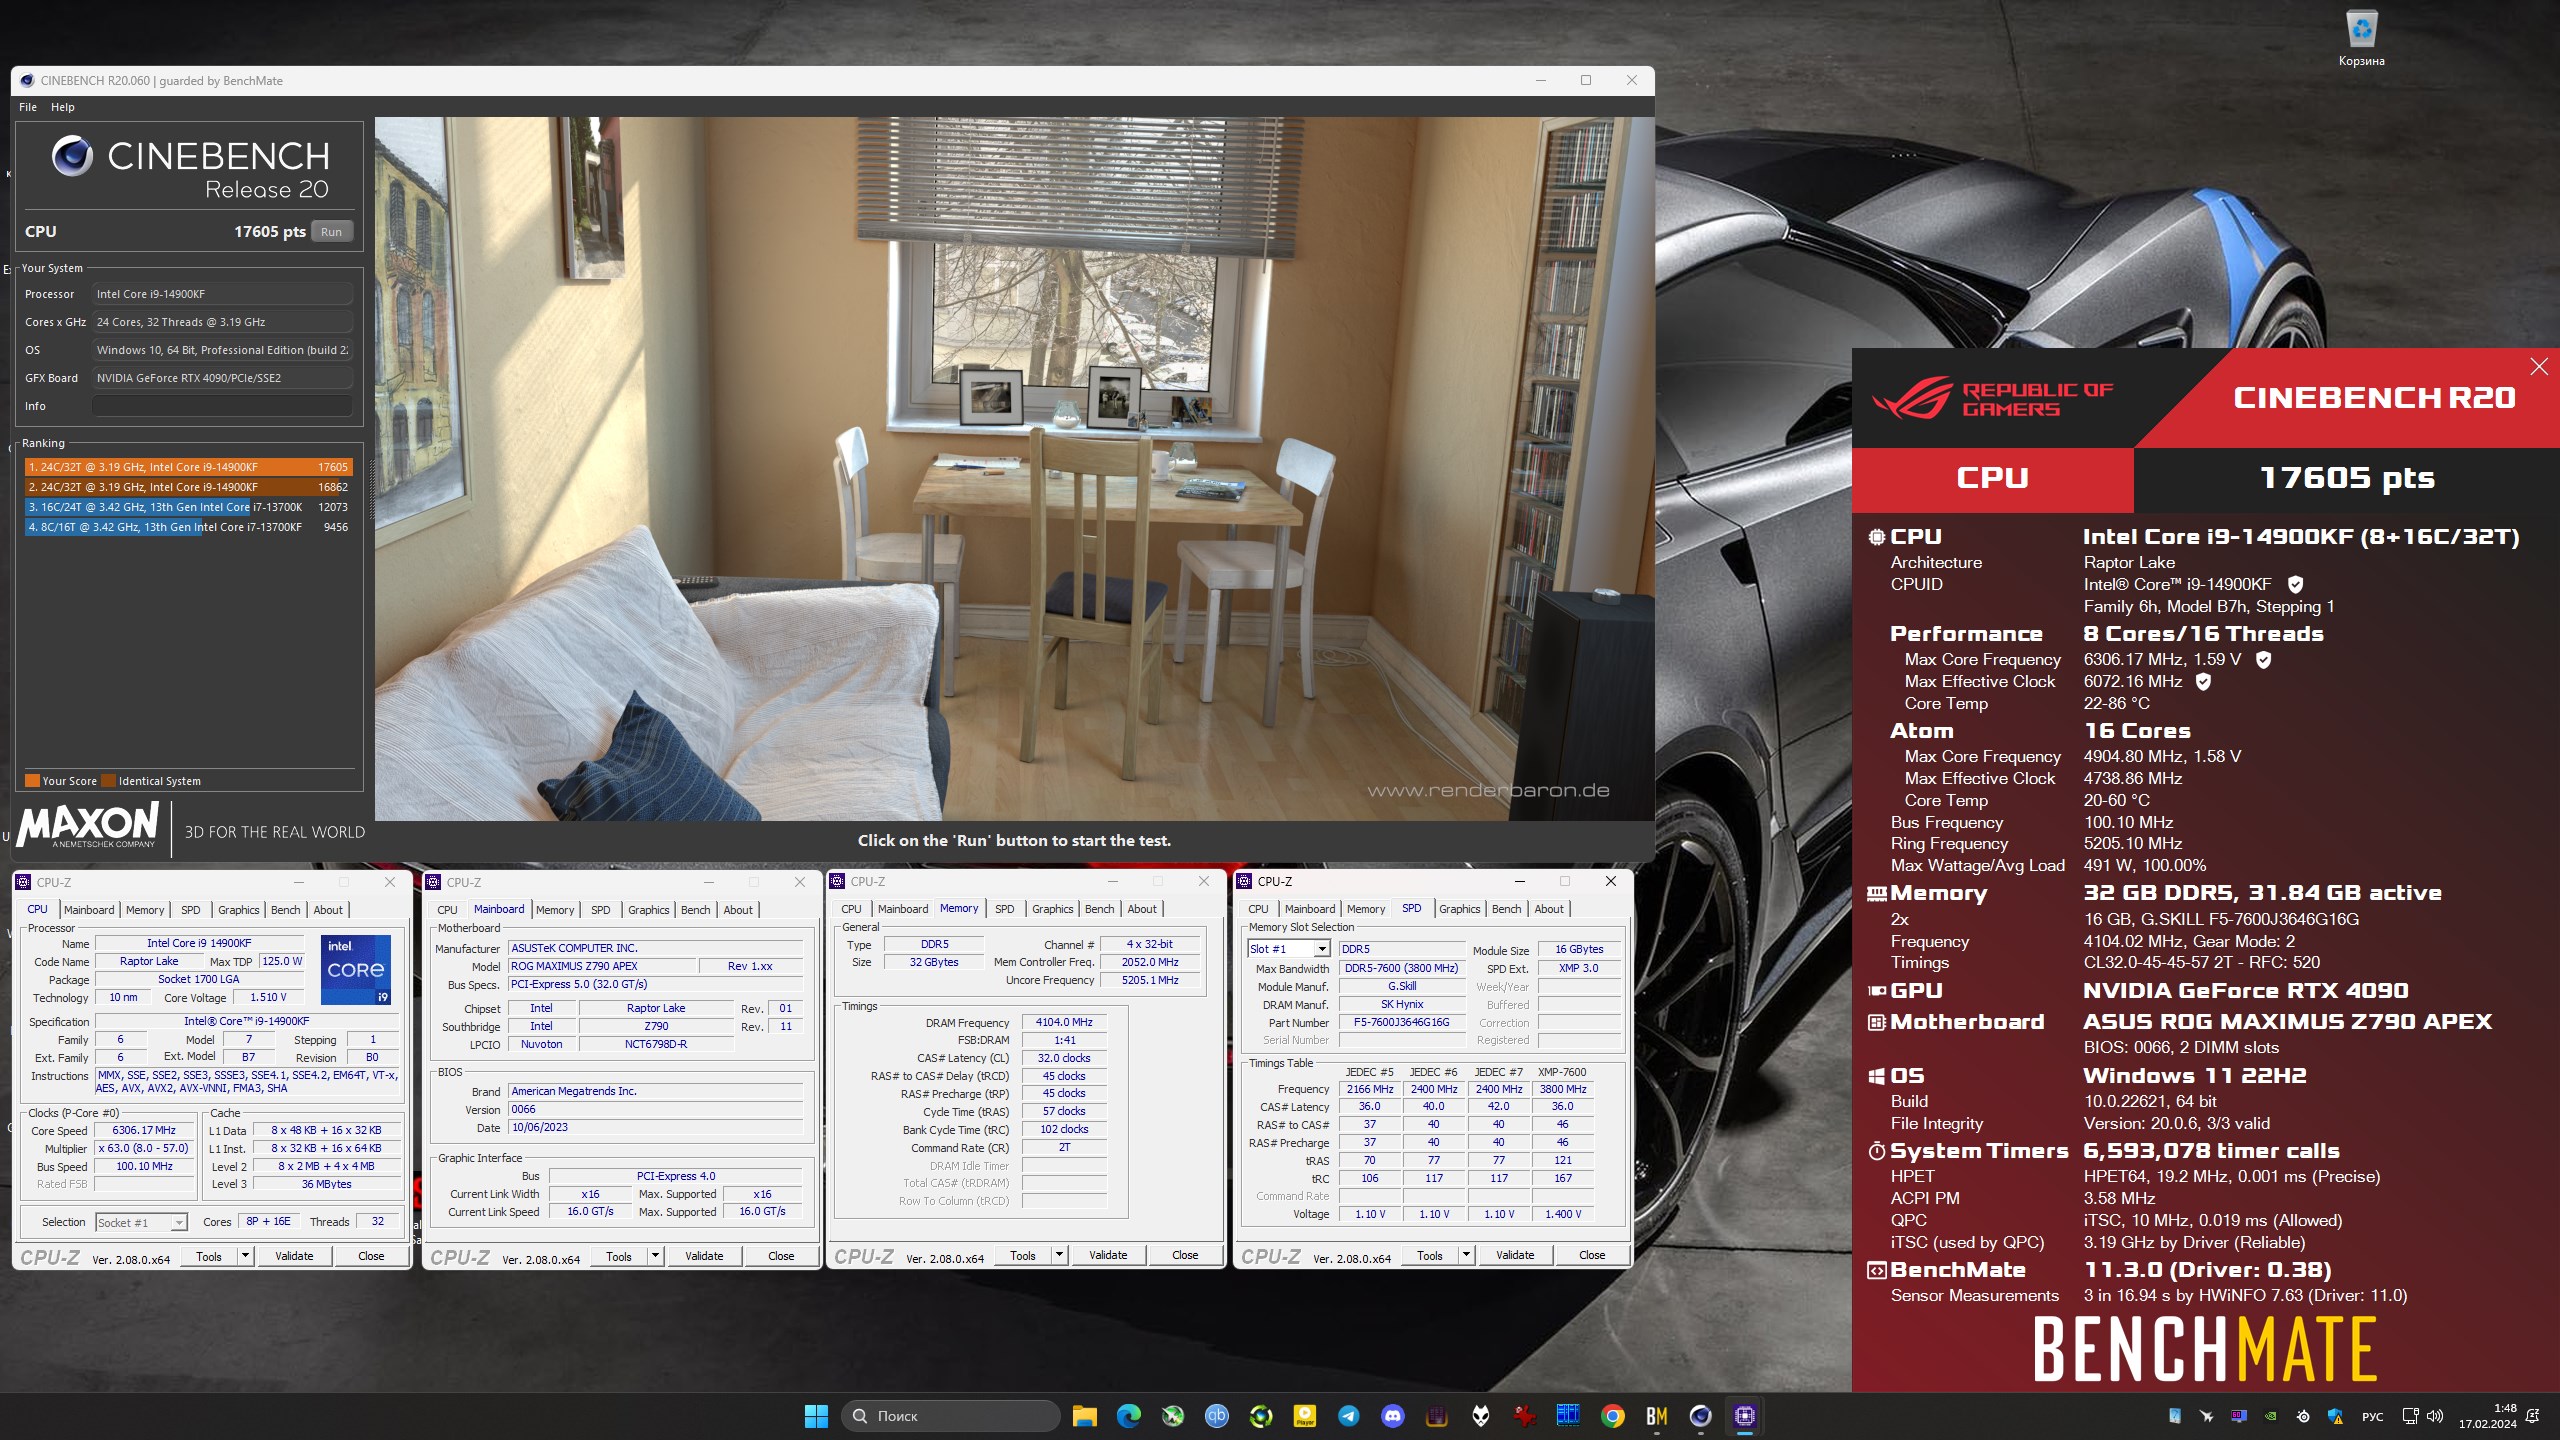
Task: Click Close button in CPU-Z Memory window
Action: [1185, 1255]
